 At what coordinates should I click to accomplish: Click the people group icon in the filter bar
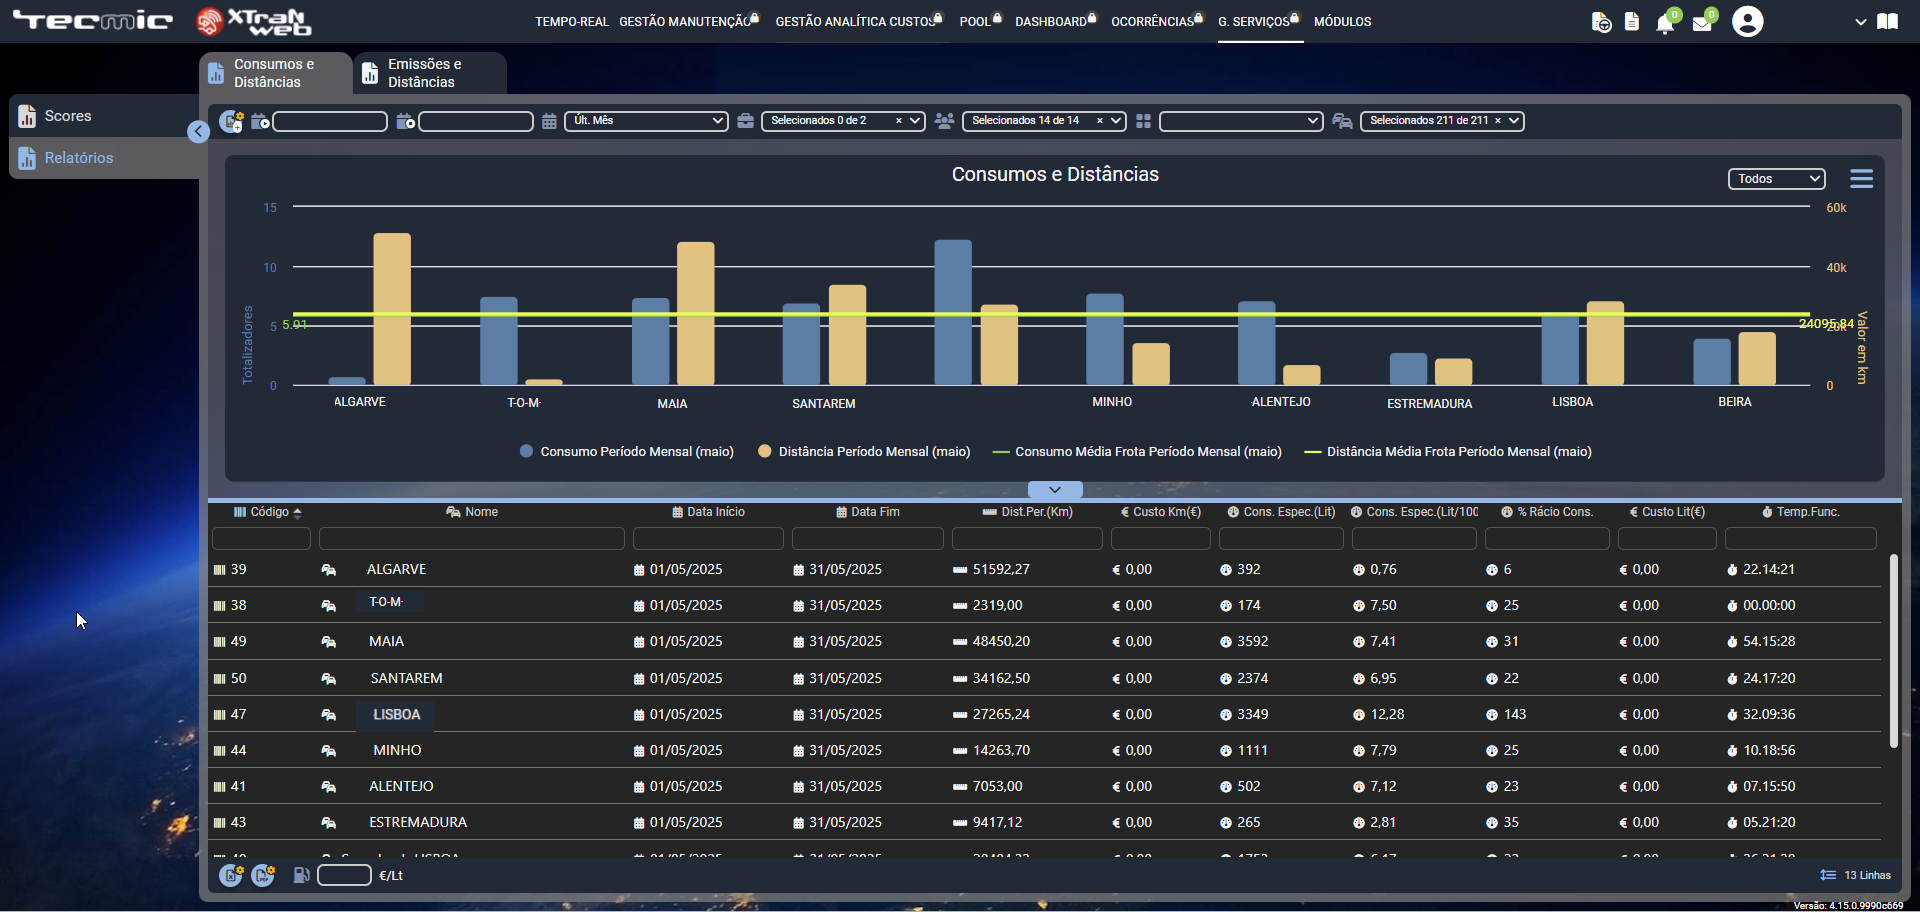(x=944, y=121)
